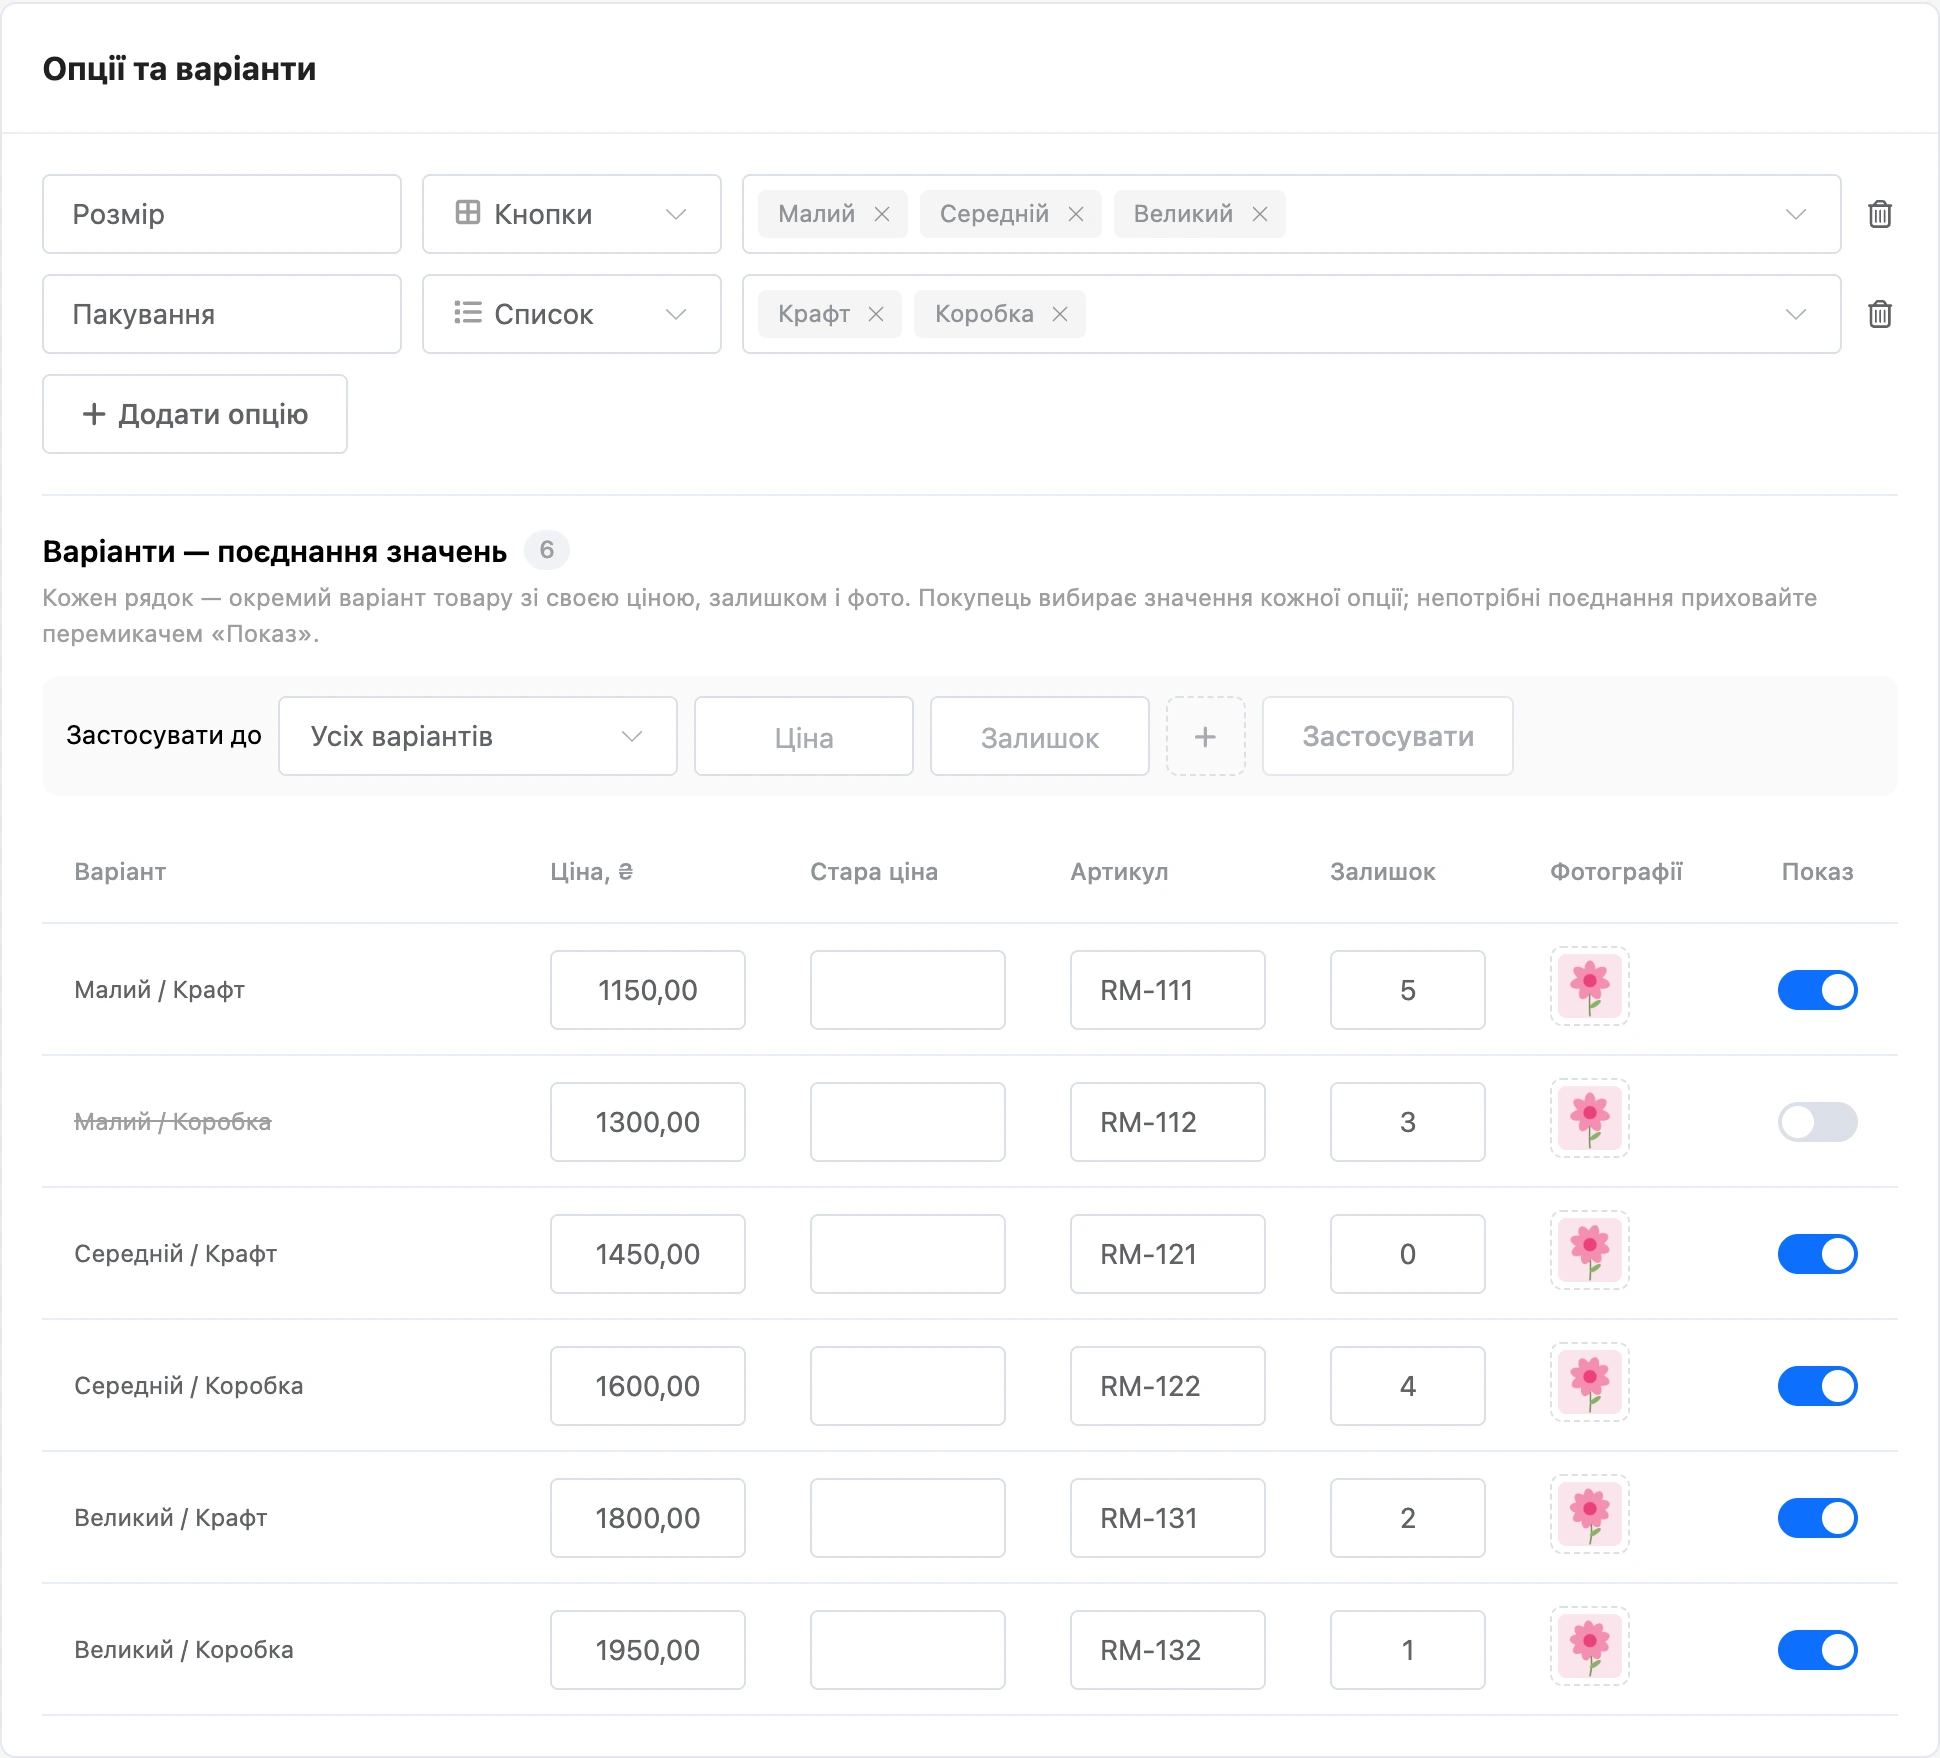The height and width of the screenshot is (1758, 1940).
Task: Open photo thumbnail for Великий / Коробка
Action: tap(1590, 1646)
